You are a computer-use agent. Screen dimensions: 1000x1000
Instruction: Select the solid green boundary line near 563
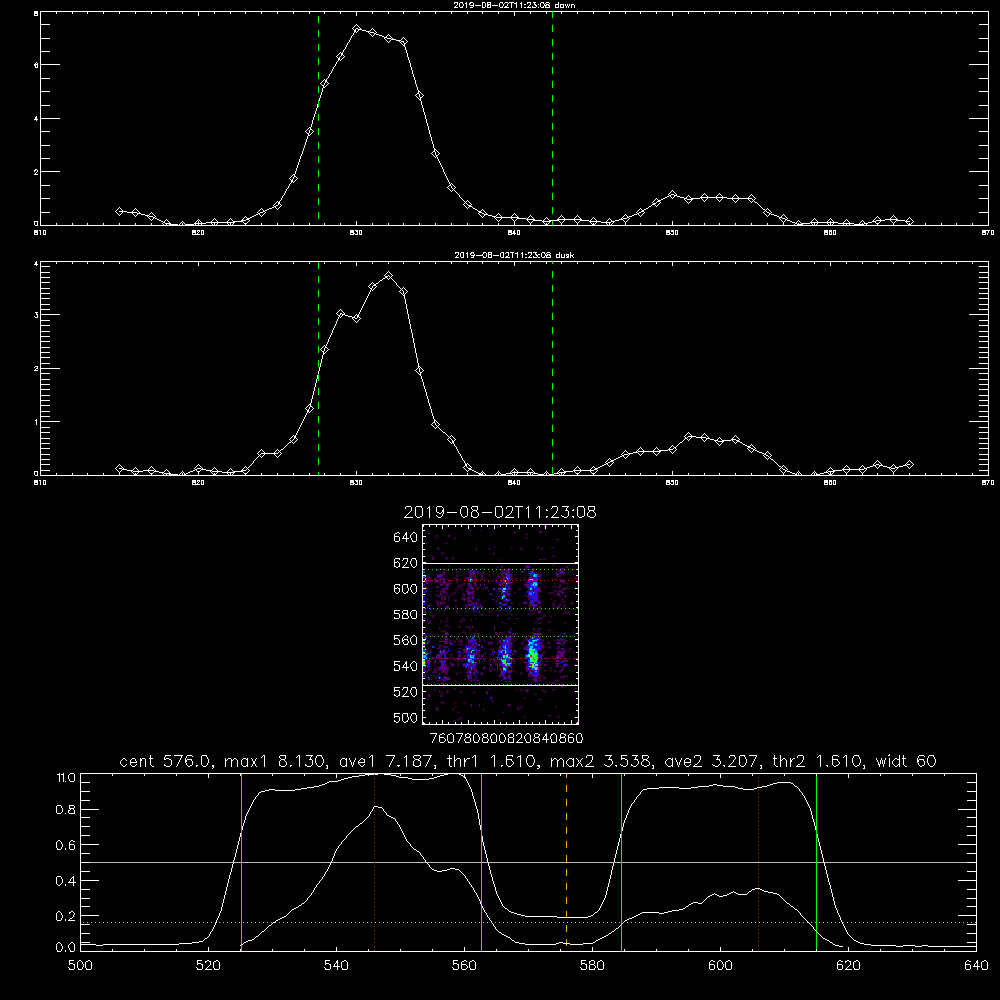[482, 861]
